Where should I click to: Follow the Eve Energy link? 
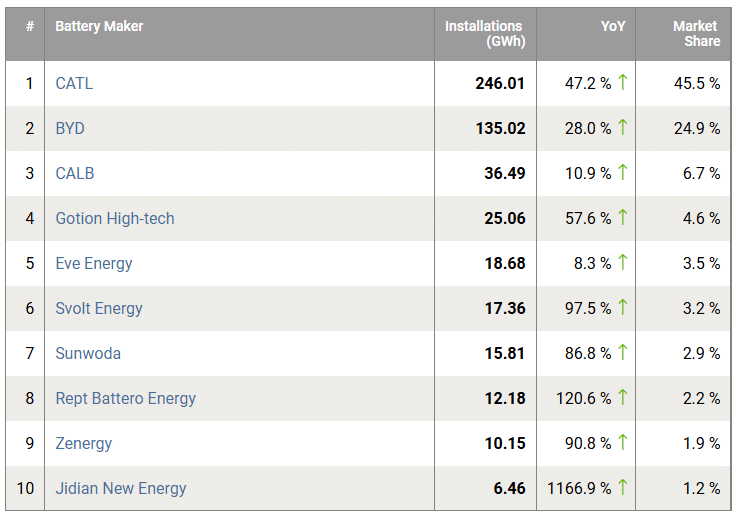coord(94,263)
